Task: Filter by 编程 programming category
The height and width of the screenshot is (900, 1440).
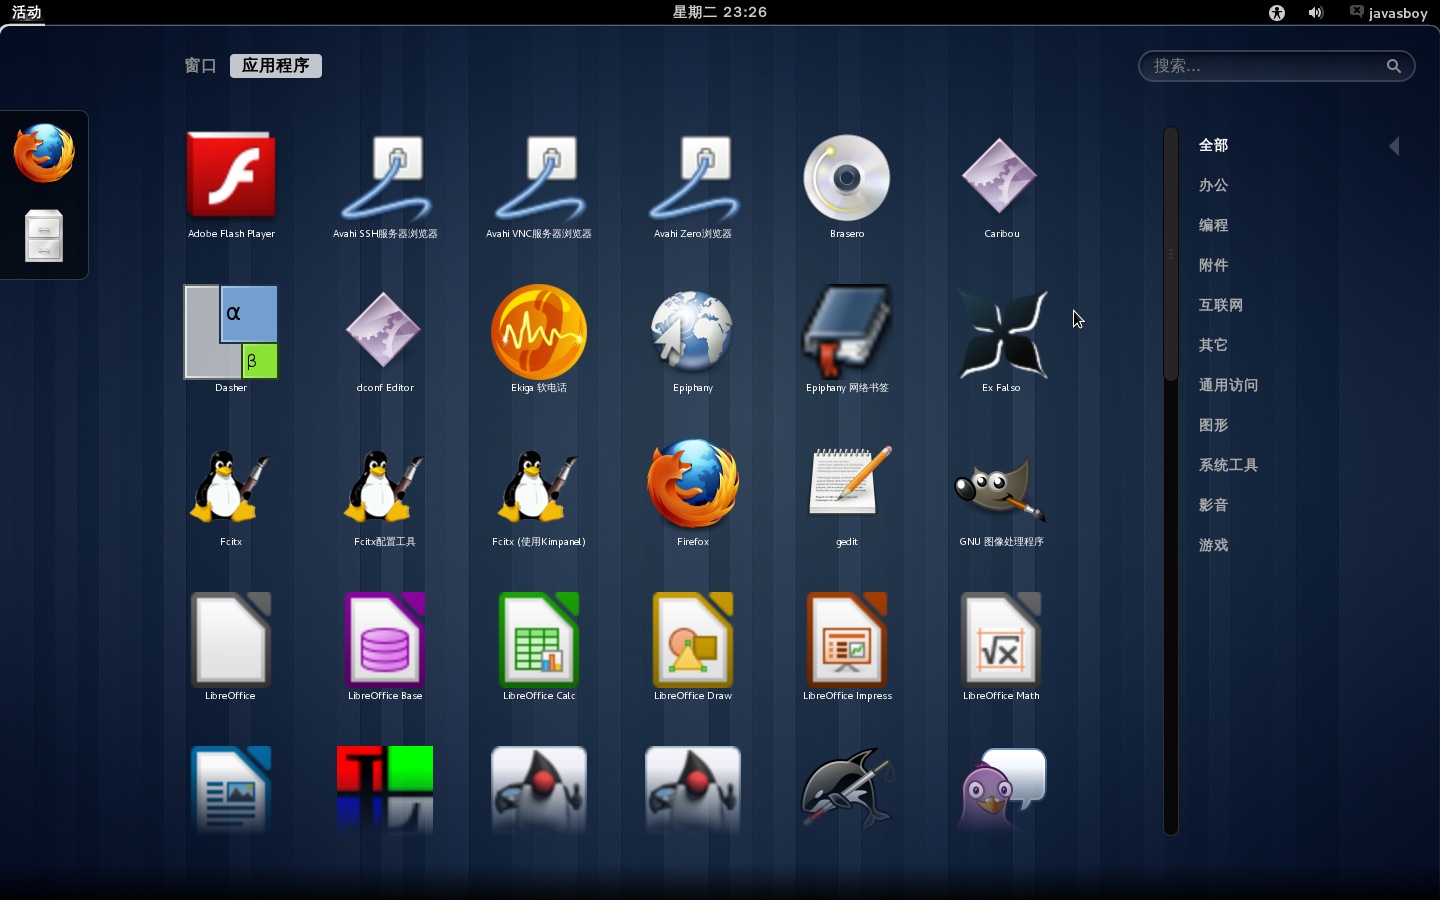Action: coord(1213,225)
